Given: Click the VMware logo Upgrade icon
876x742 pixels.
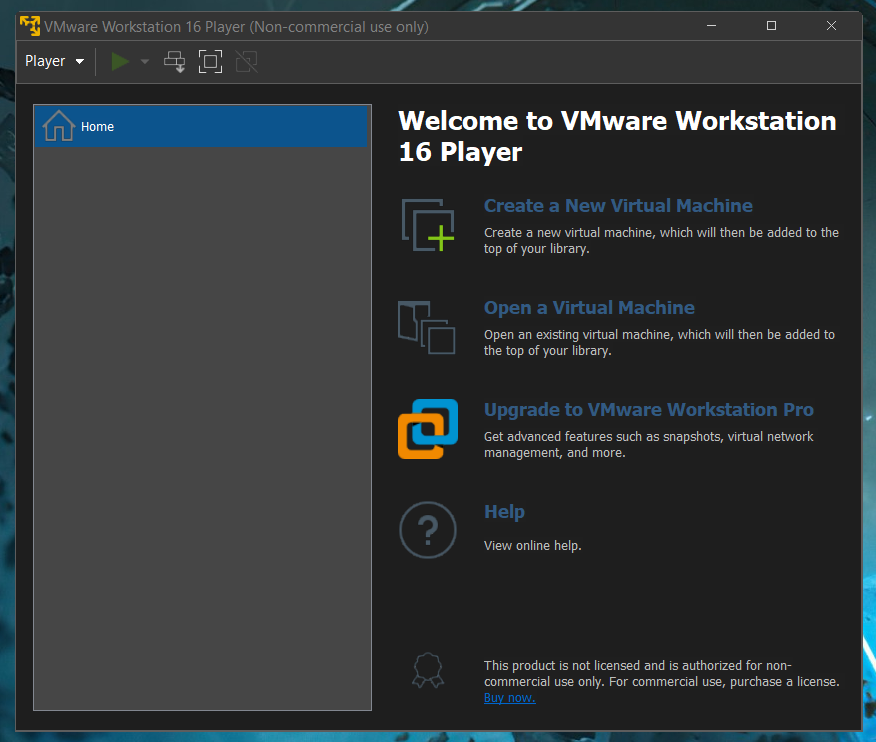Looking at the screenshot, I should point(428,429).
